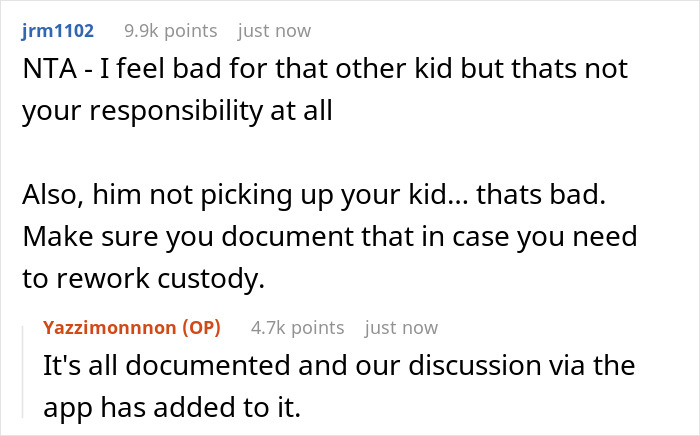Screen dimensions: 700x436
Task: Click the reply line starting "It's all documented"
Action: (338, 367)
